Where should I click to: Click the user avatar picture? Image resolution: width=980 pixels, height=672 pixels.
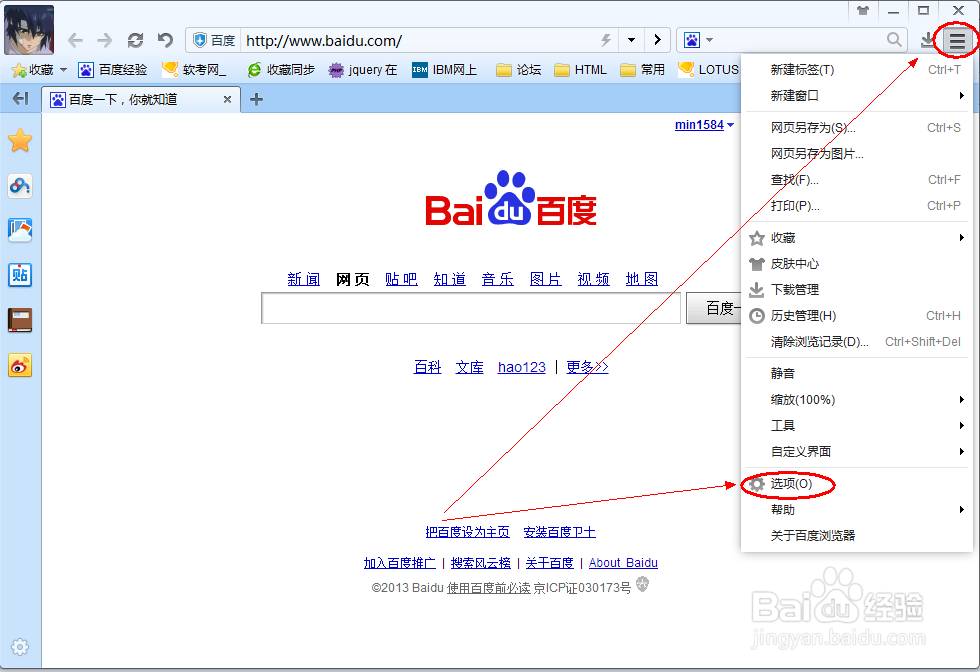pyautogui.click(x=29, y=29)
